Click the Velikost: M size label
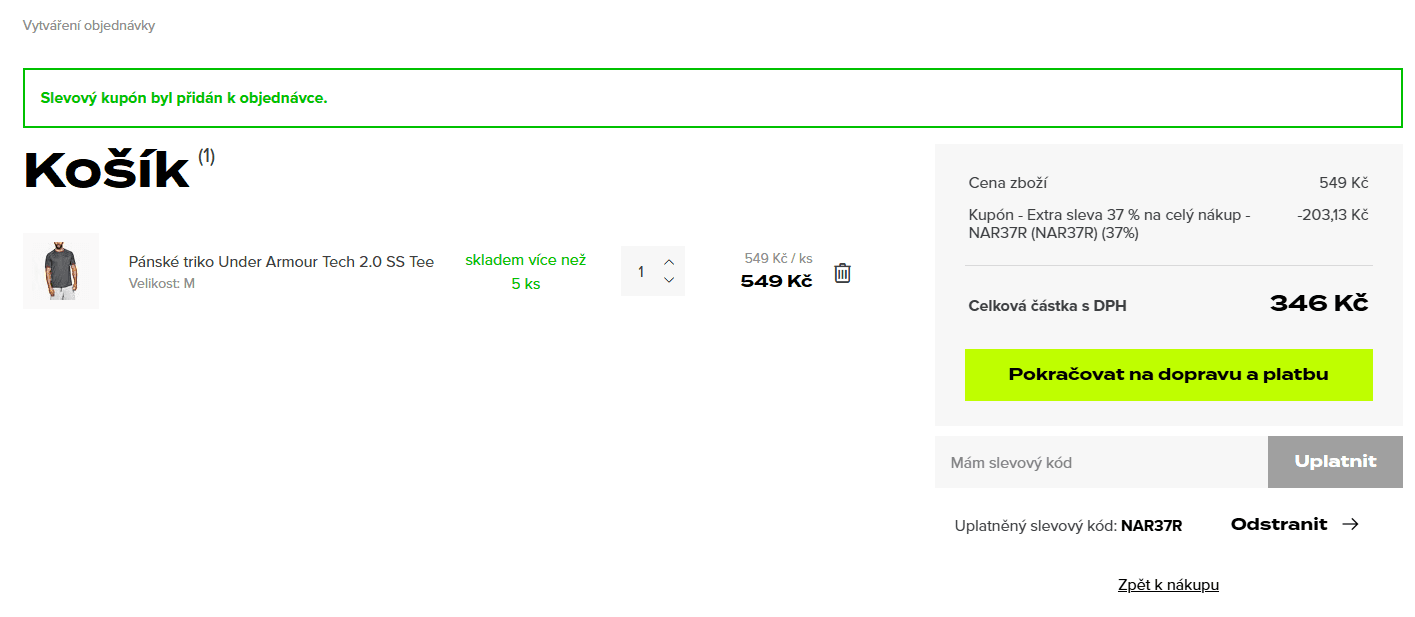This screenshot has height=617, width=1415. [161, 284]
